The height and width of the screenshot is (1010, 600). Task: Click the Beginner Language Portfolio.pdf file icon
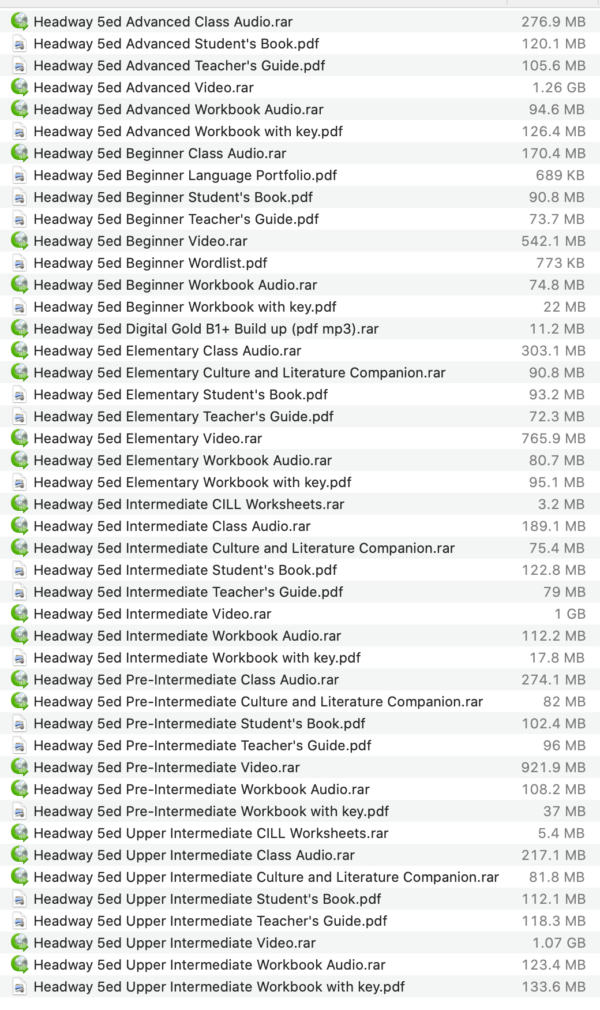coord(19,175)
